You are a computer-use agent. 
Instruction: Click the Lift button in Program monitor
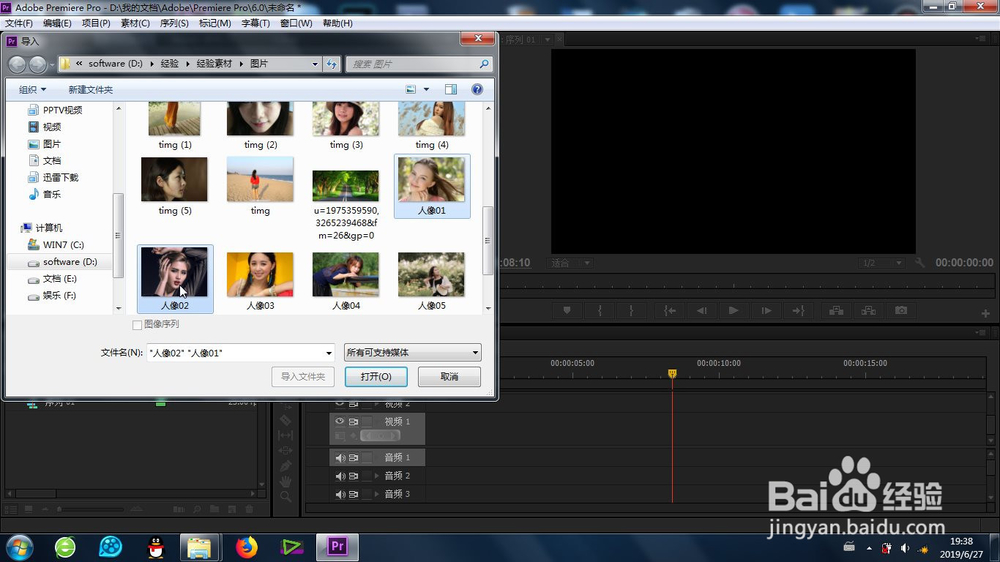(836, 311)
